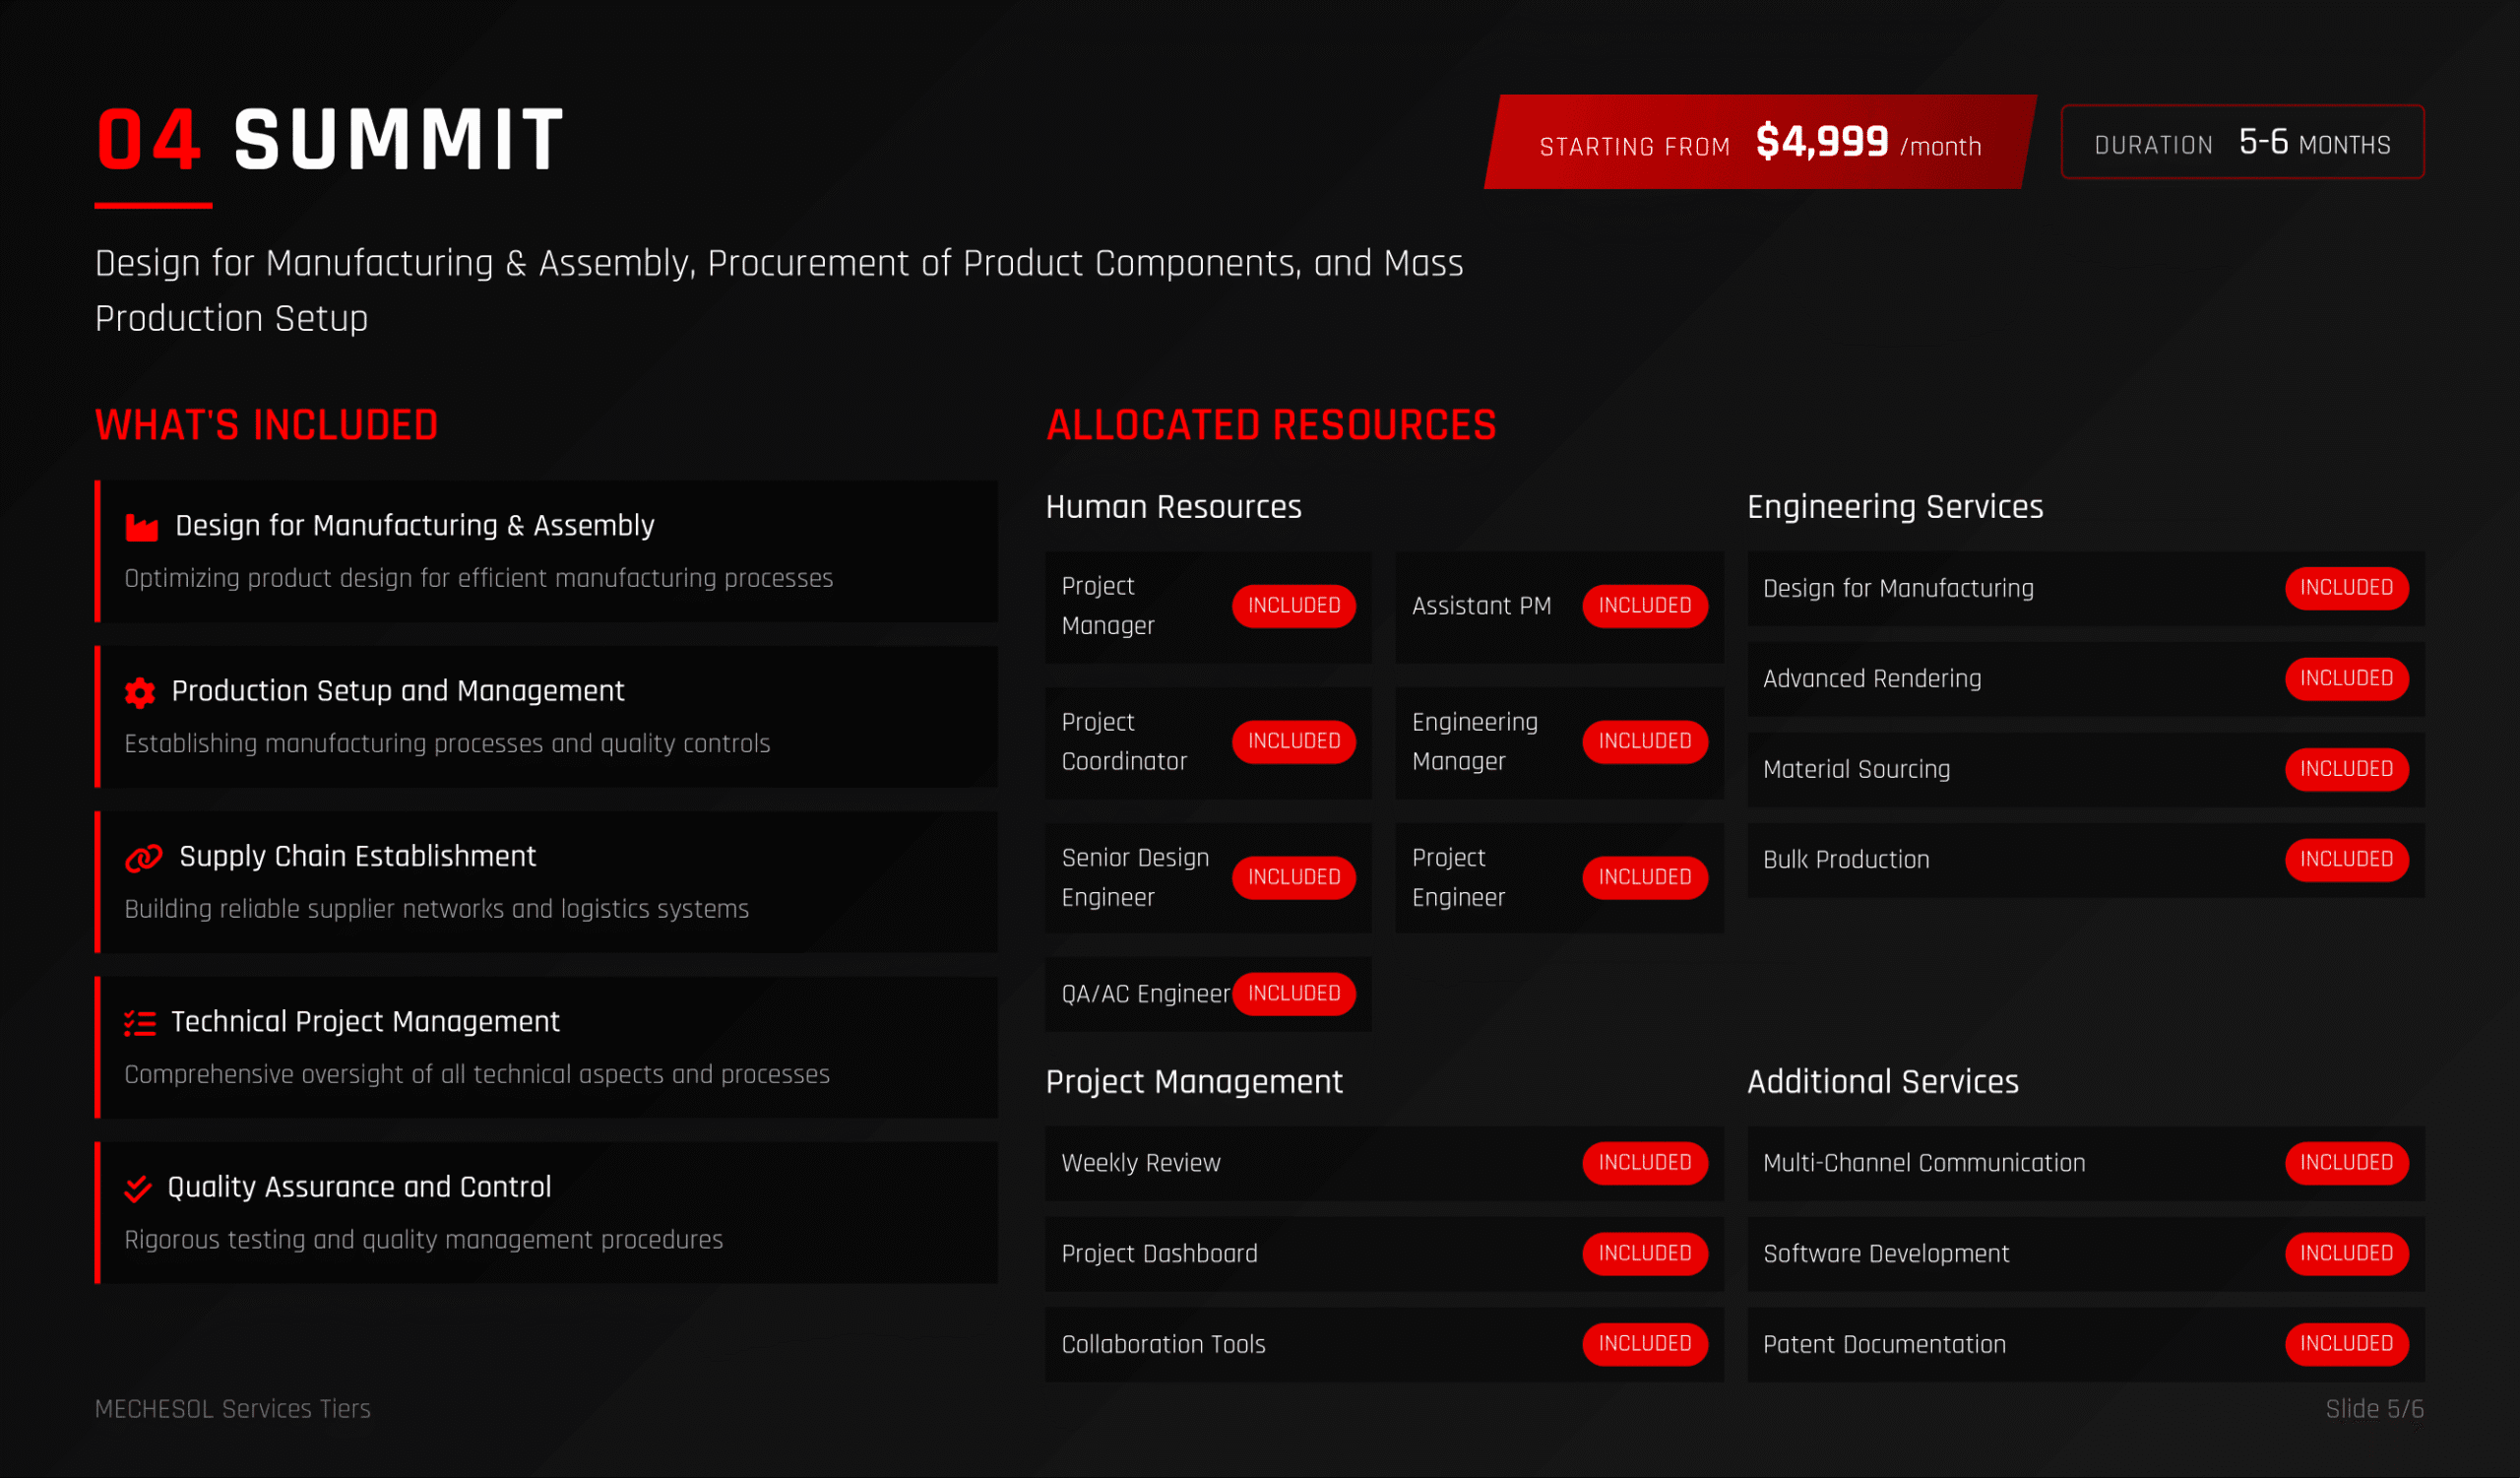Click the checkmark icon beside Quality Assurance
The height and width of the screenshot is (1478, 2520).
click(138, 1188)
